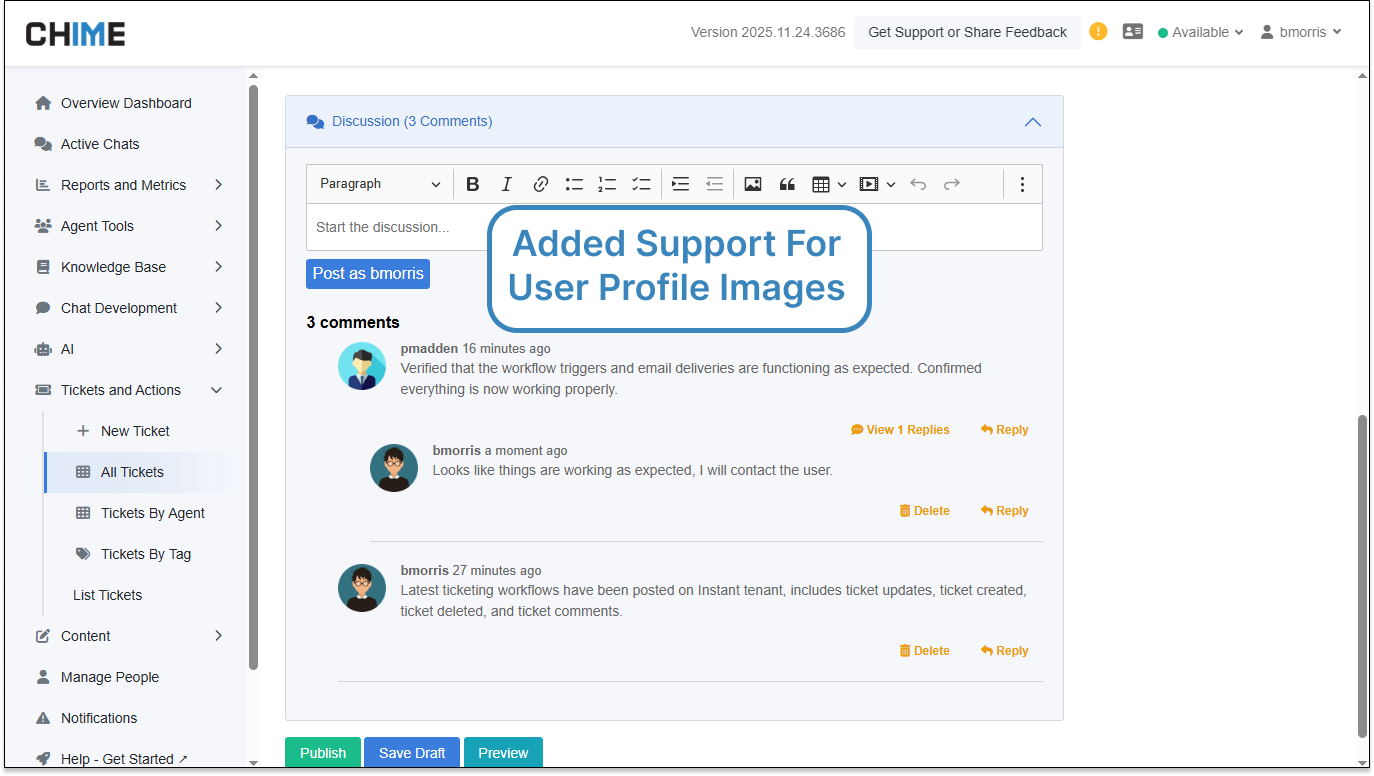
Task: Insert a block quote
Action: click(787, 184)
